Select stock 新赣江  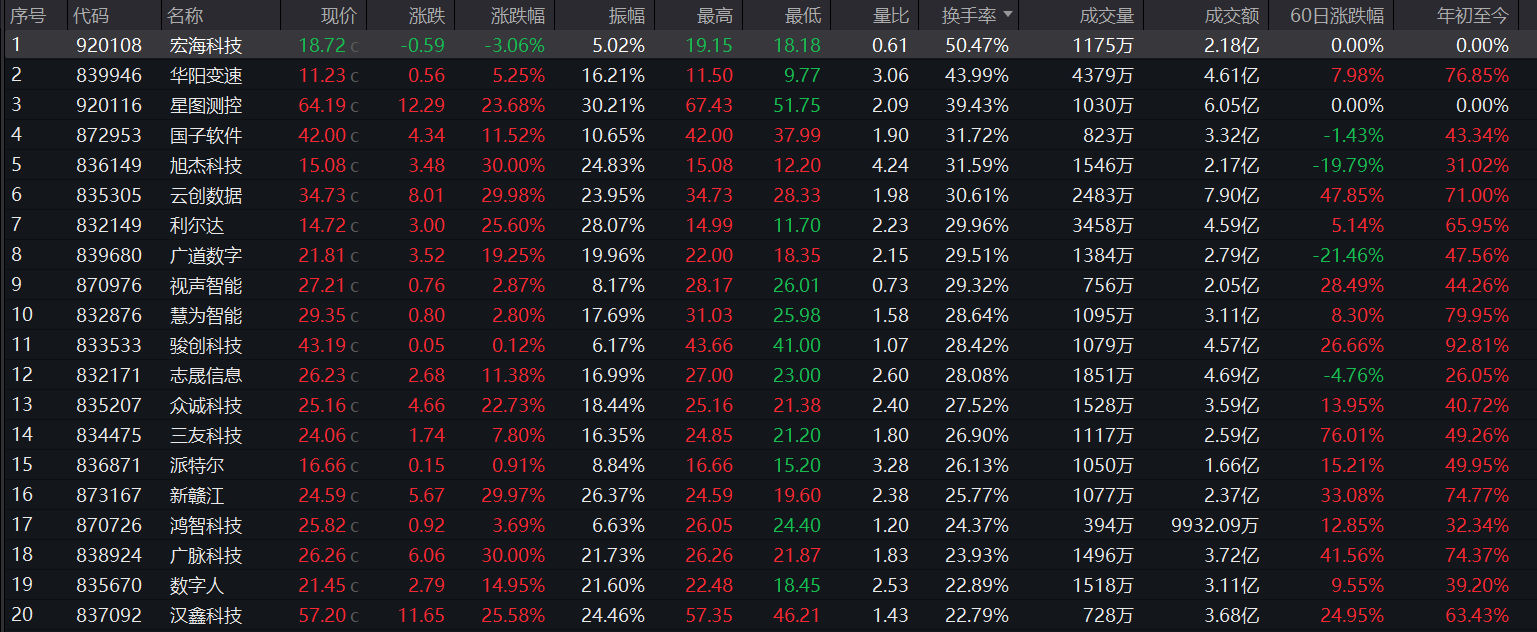coord(197,495)
